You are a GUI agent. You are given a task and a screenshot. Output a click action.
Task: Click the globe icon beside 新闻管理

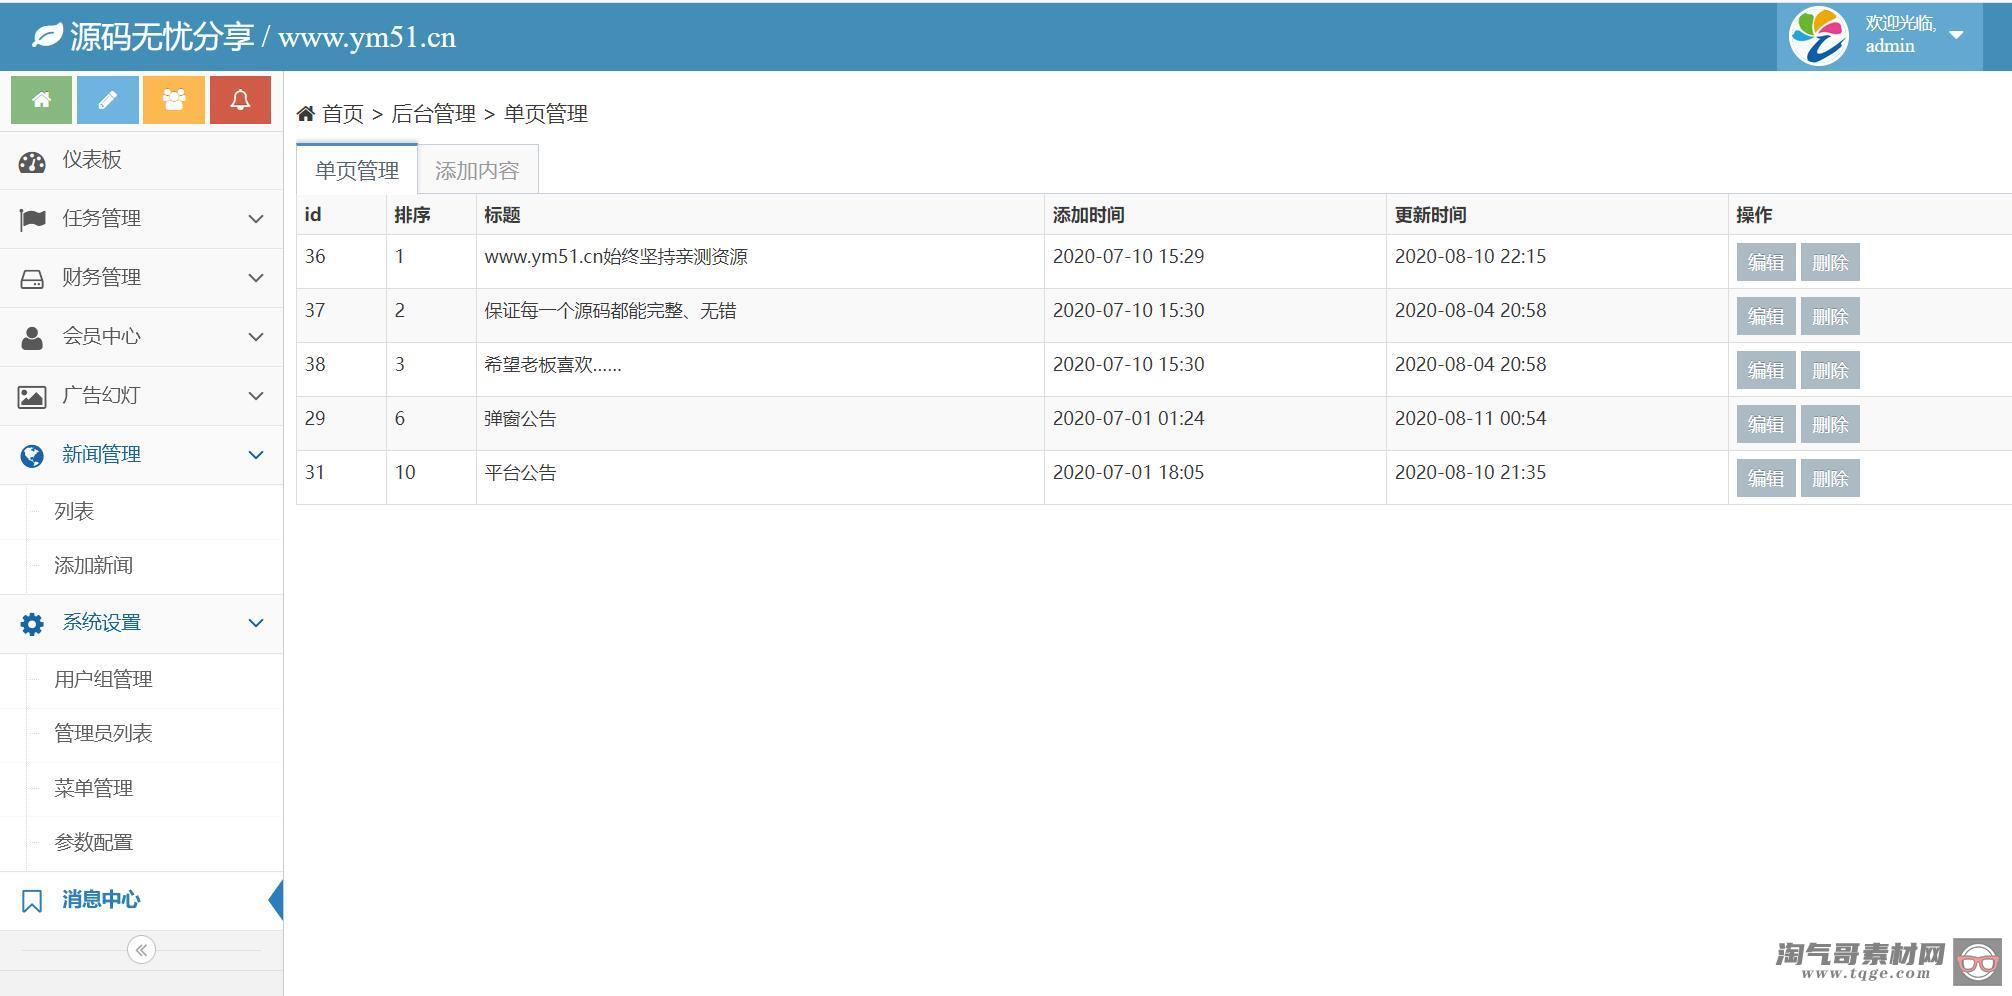pyautogui.click(x=32, y=455)
